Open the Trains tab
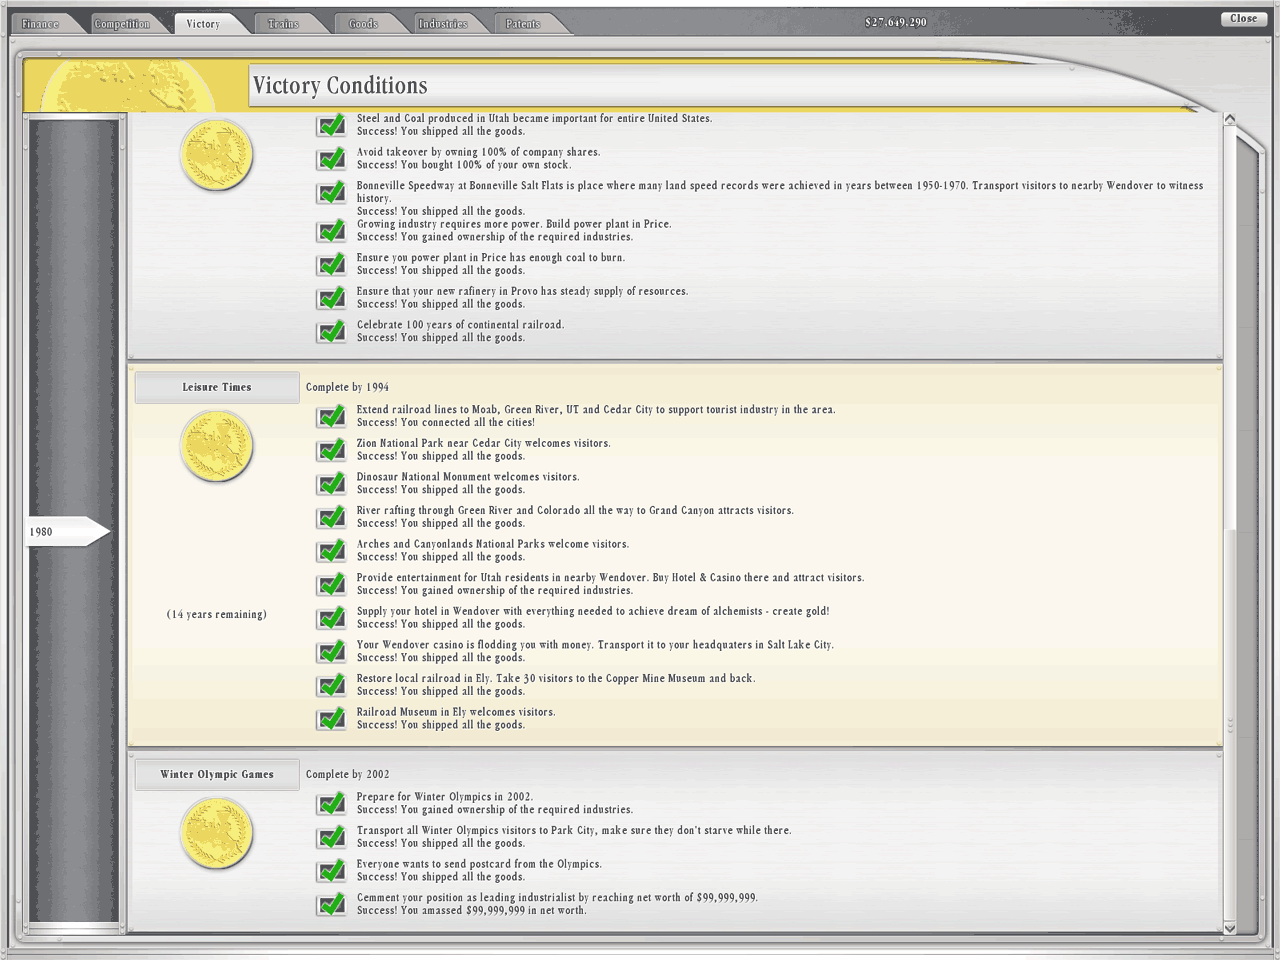The image size is (1280, 960). 283,23
